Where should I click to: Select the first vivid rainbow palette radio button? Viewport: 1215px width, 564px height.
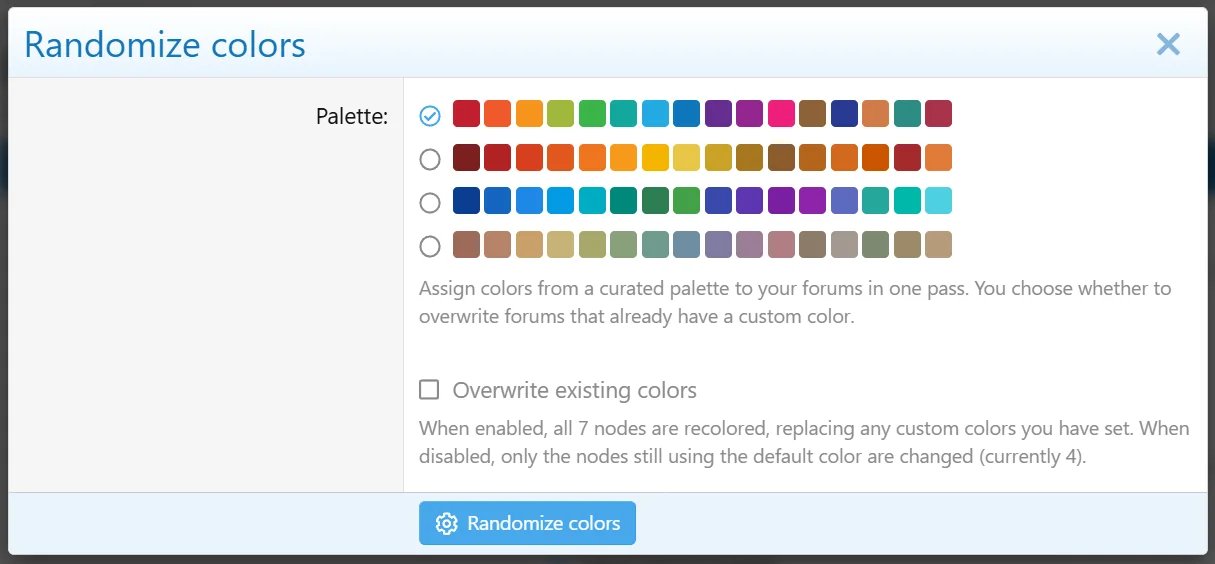coord(430,116)
